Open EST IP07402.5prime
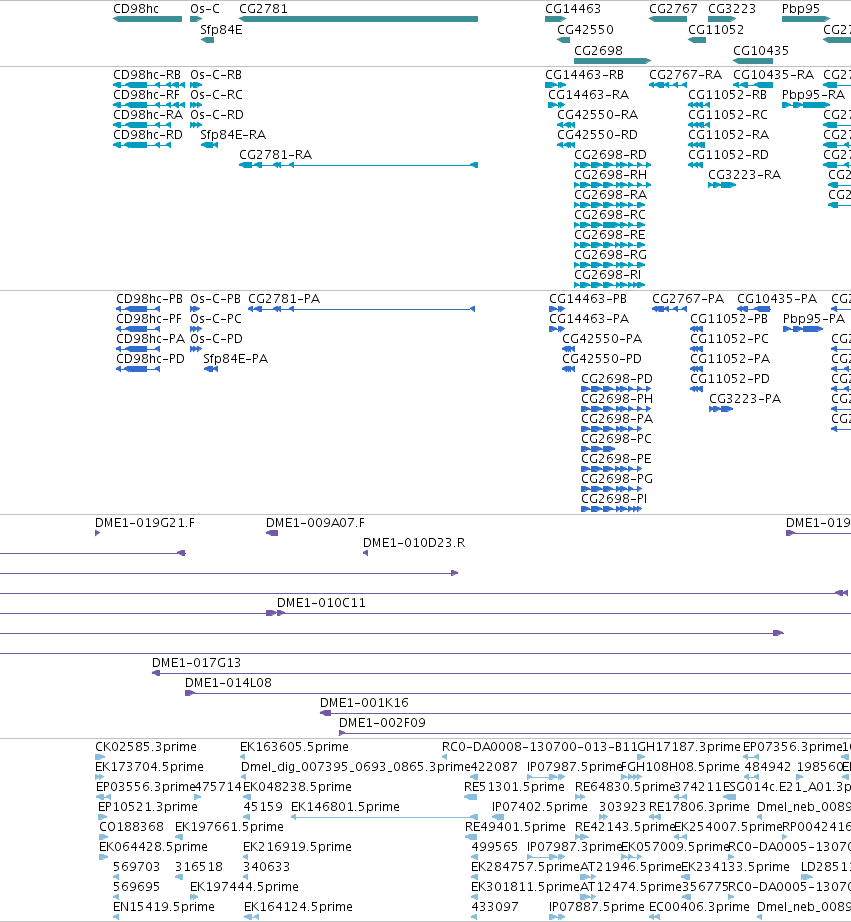 [x=498, y=817]
